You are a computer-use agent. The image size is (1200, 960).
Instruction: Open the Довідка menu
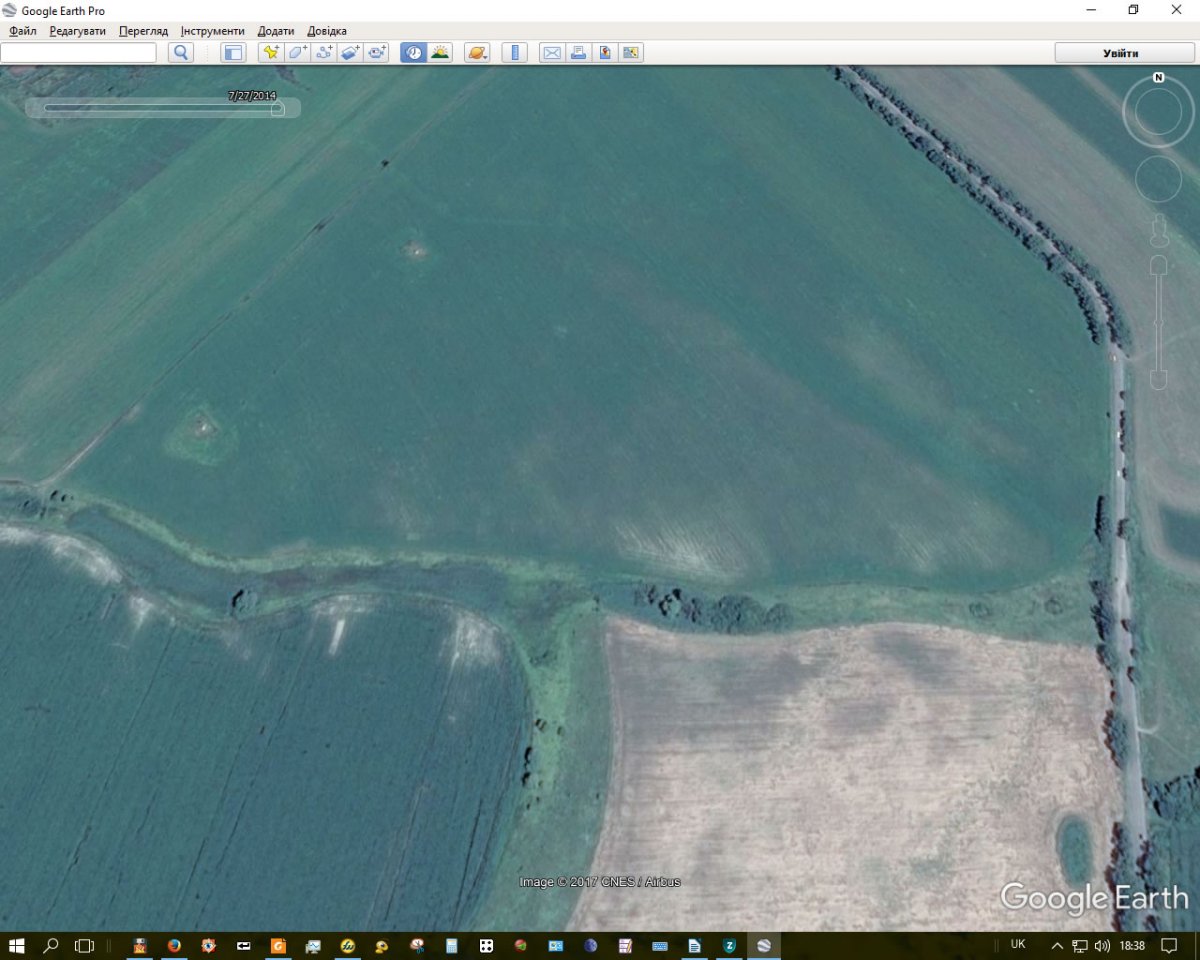(x=327, y=31)
